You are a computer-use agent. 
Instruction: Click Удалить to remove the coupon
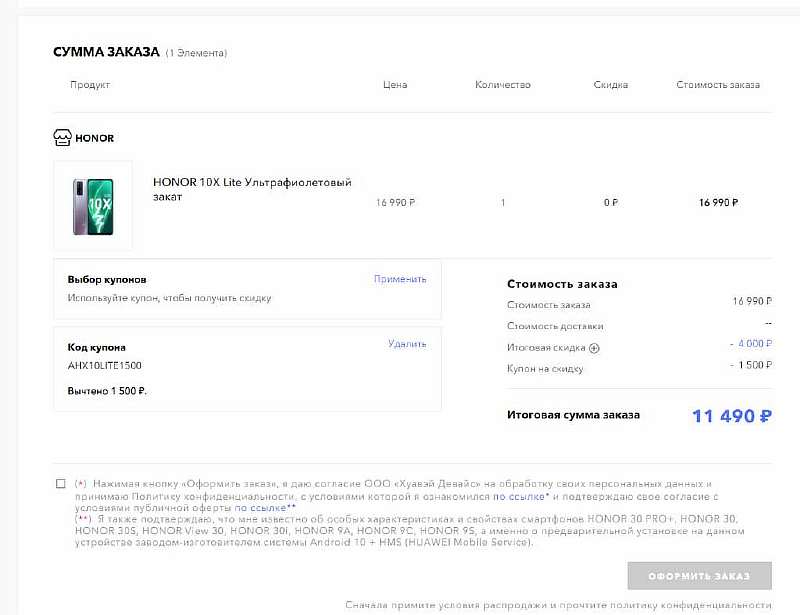coord(407,344)
